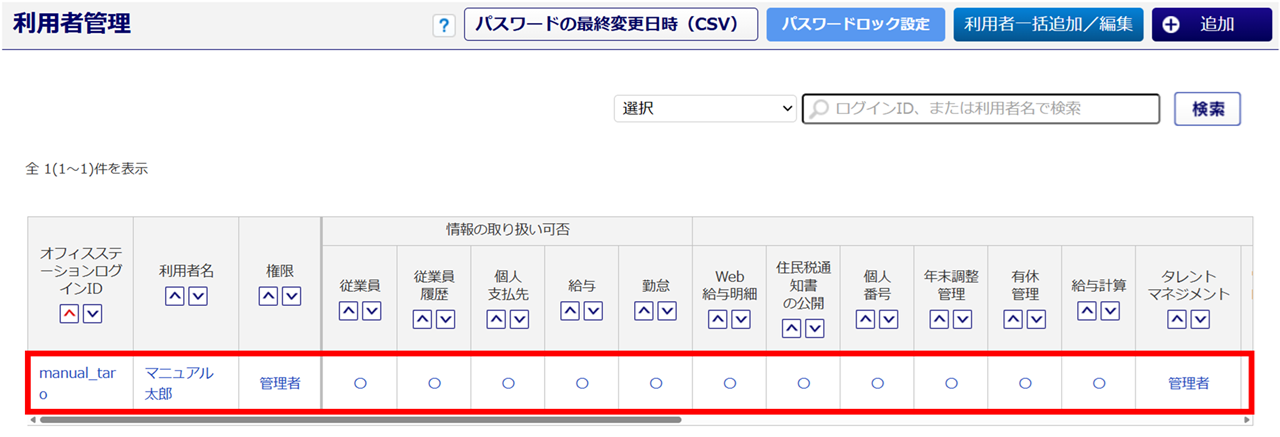1280x437 pixels.
Task: Sort タレントマネジメント column descending
Action: point(1201,320)
